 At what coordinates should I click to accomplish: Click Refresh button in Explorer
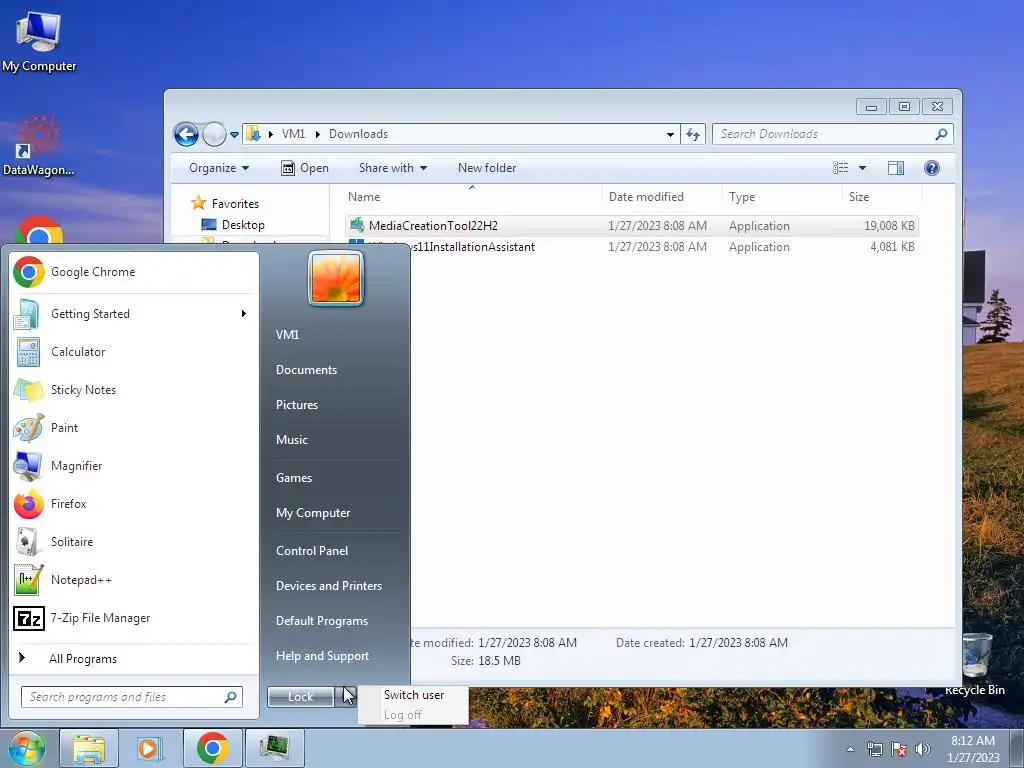(693, 135)
